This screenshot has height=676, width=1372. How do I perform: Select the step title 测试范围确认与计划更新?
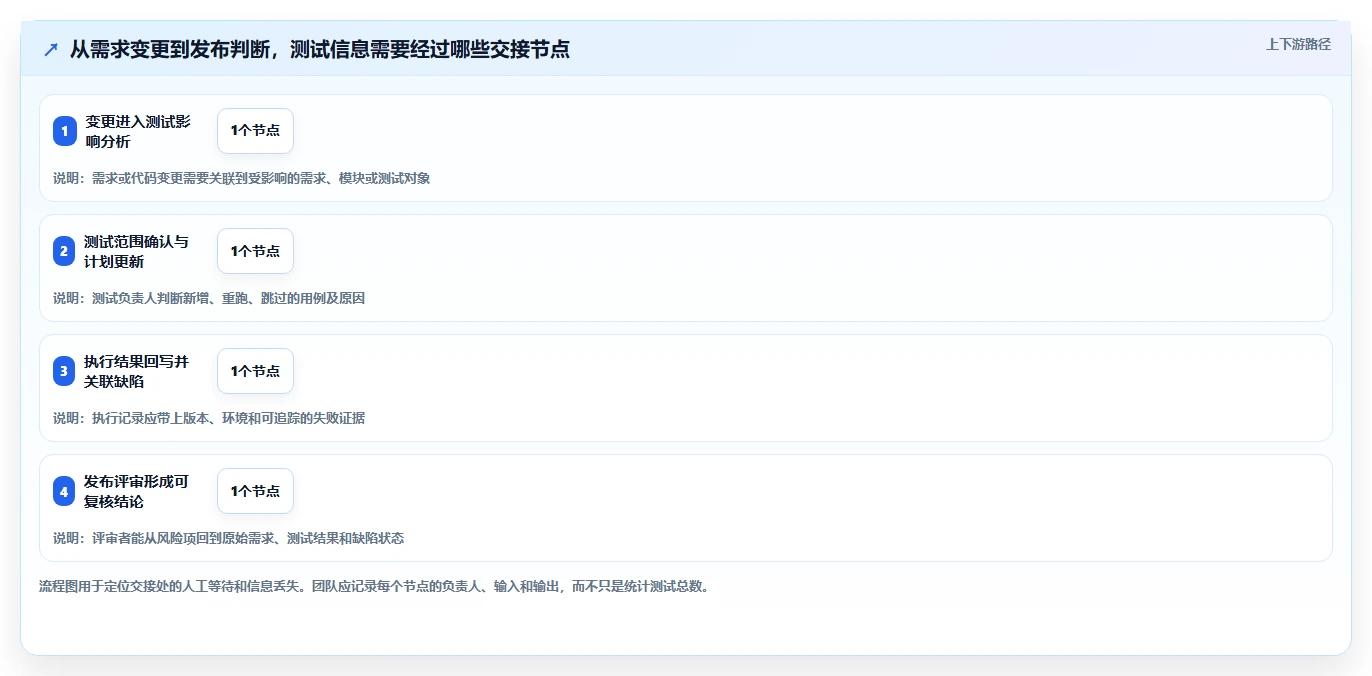(137, 251)
